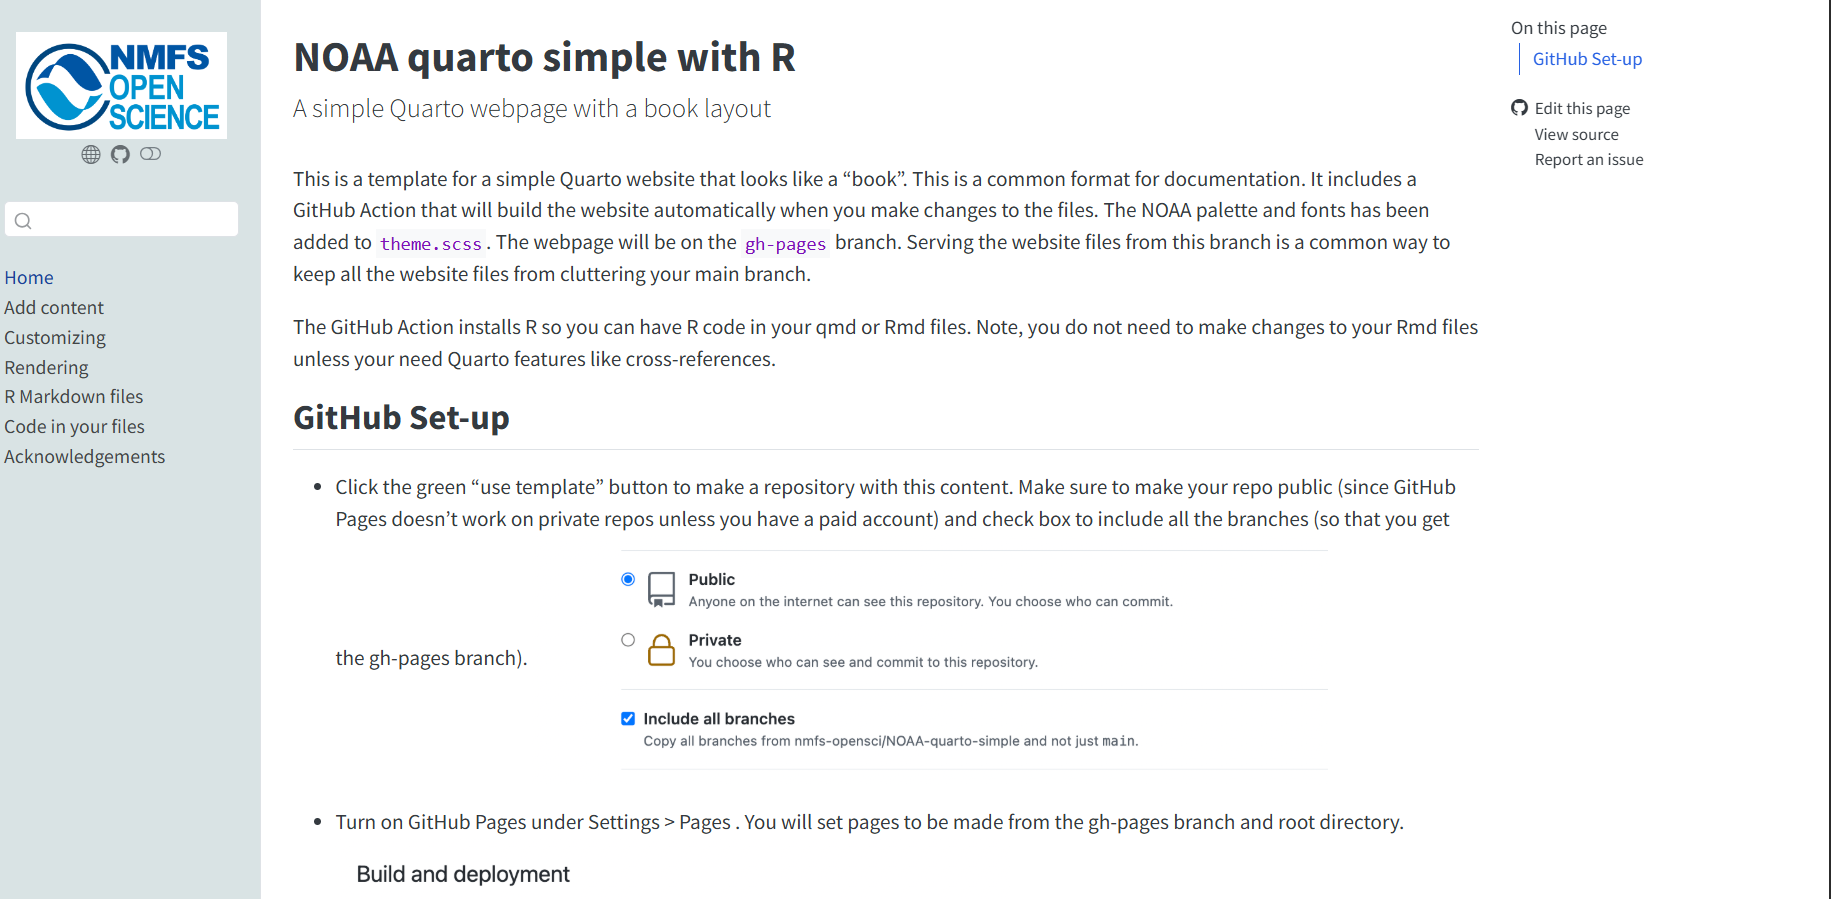Navigate to R Markdown files page
The width and height of the screenshot is (1831, 899).
74,397
